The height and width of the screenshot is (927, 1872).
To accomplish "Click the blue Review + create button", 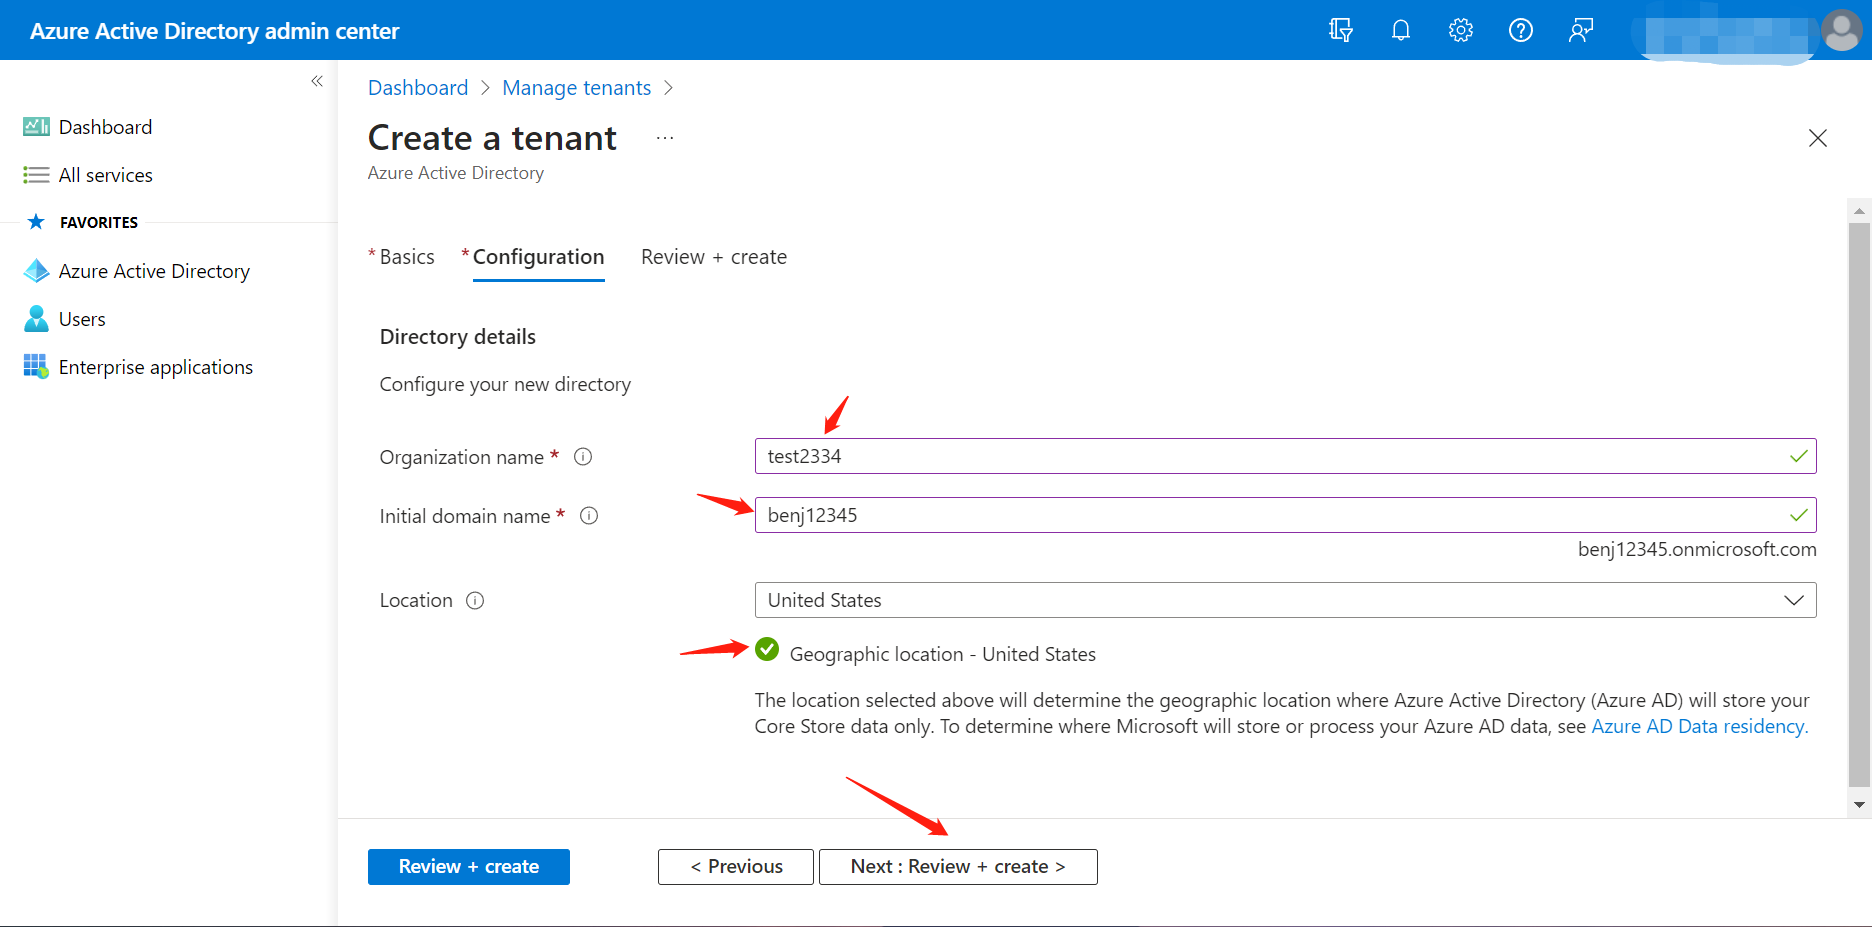I will point(468,867).
